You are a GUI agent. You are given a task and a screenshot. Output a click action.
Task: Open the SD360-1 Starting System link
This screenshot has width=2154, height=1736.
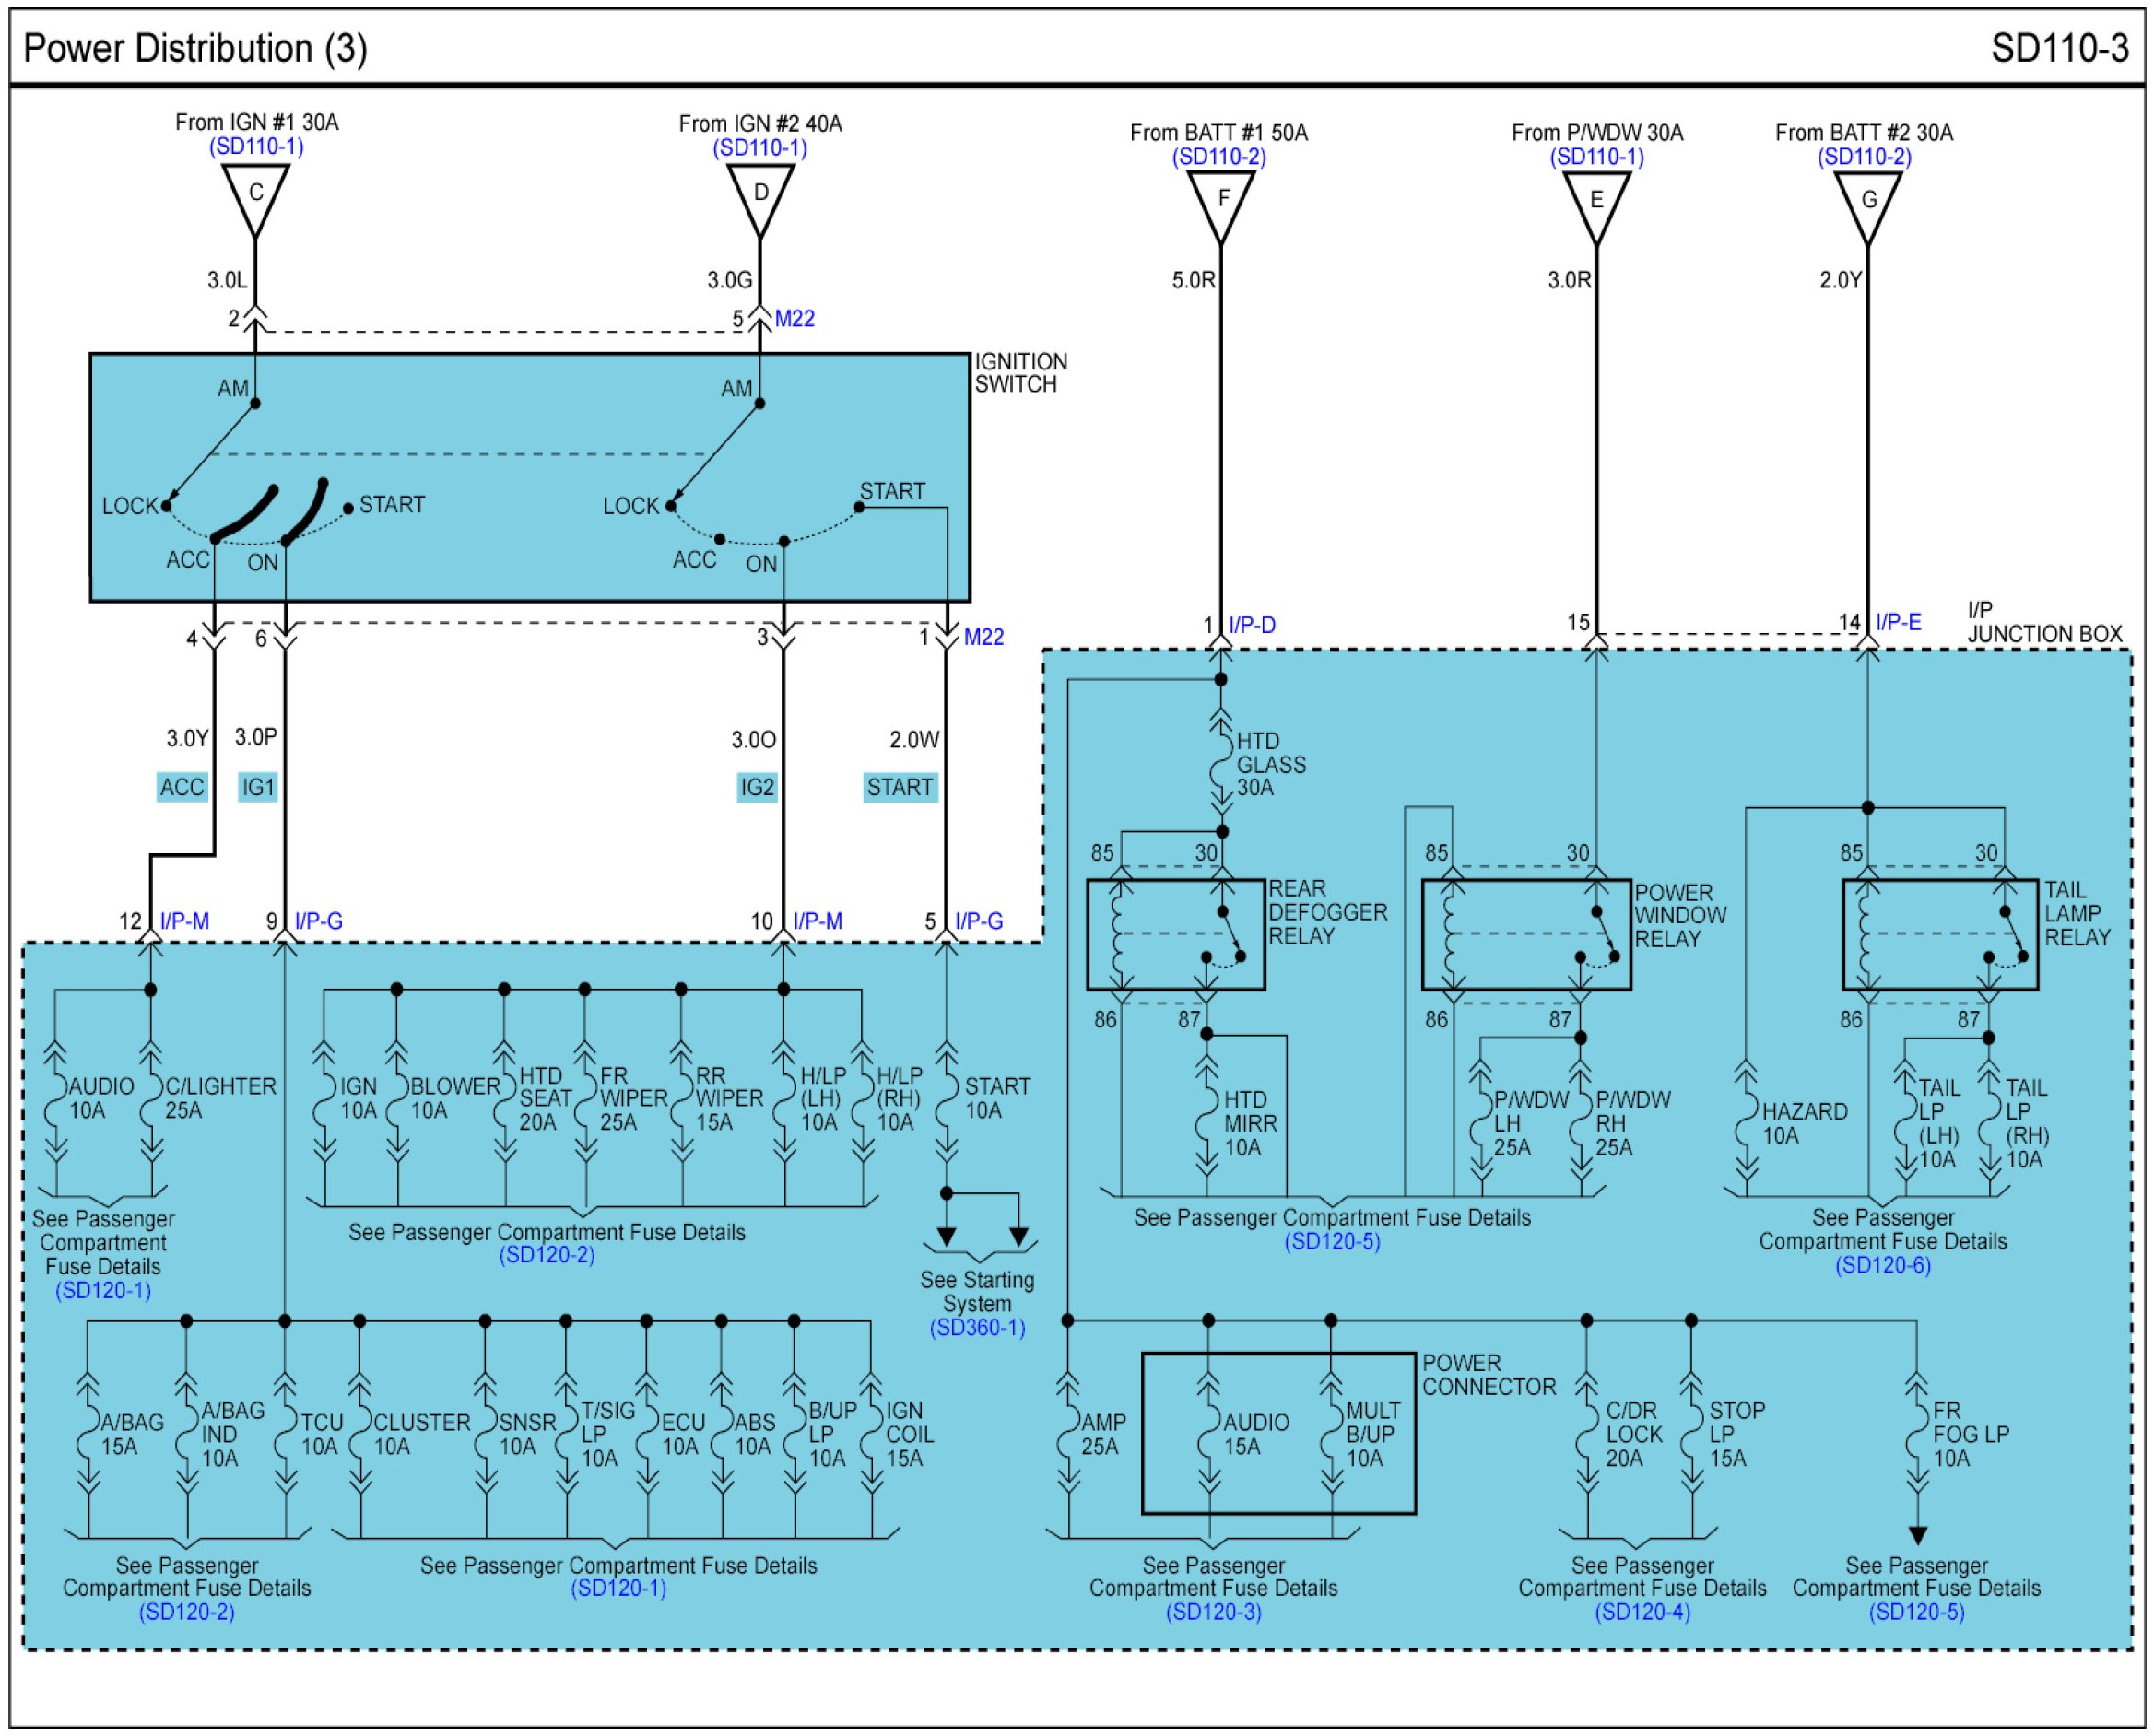click(977, 1328)
